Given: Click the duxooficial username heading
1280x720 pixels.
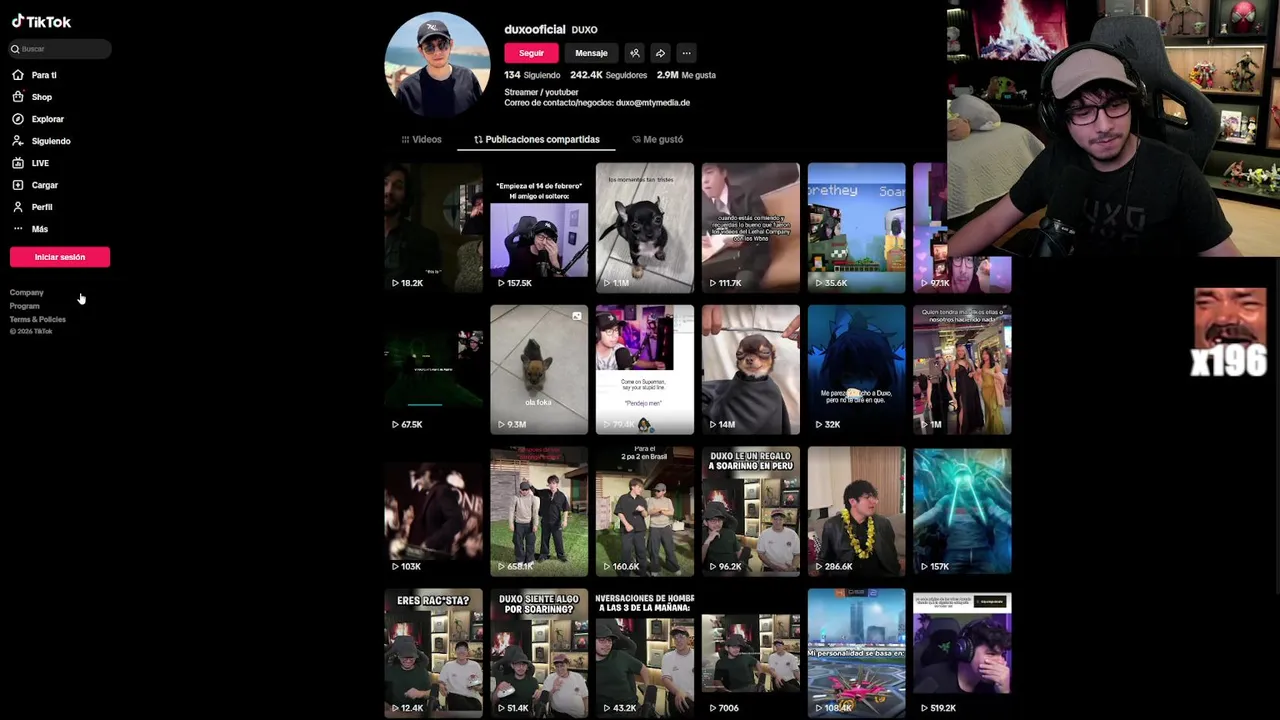Looking at the screenshot, I should (x=535, y=29).
